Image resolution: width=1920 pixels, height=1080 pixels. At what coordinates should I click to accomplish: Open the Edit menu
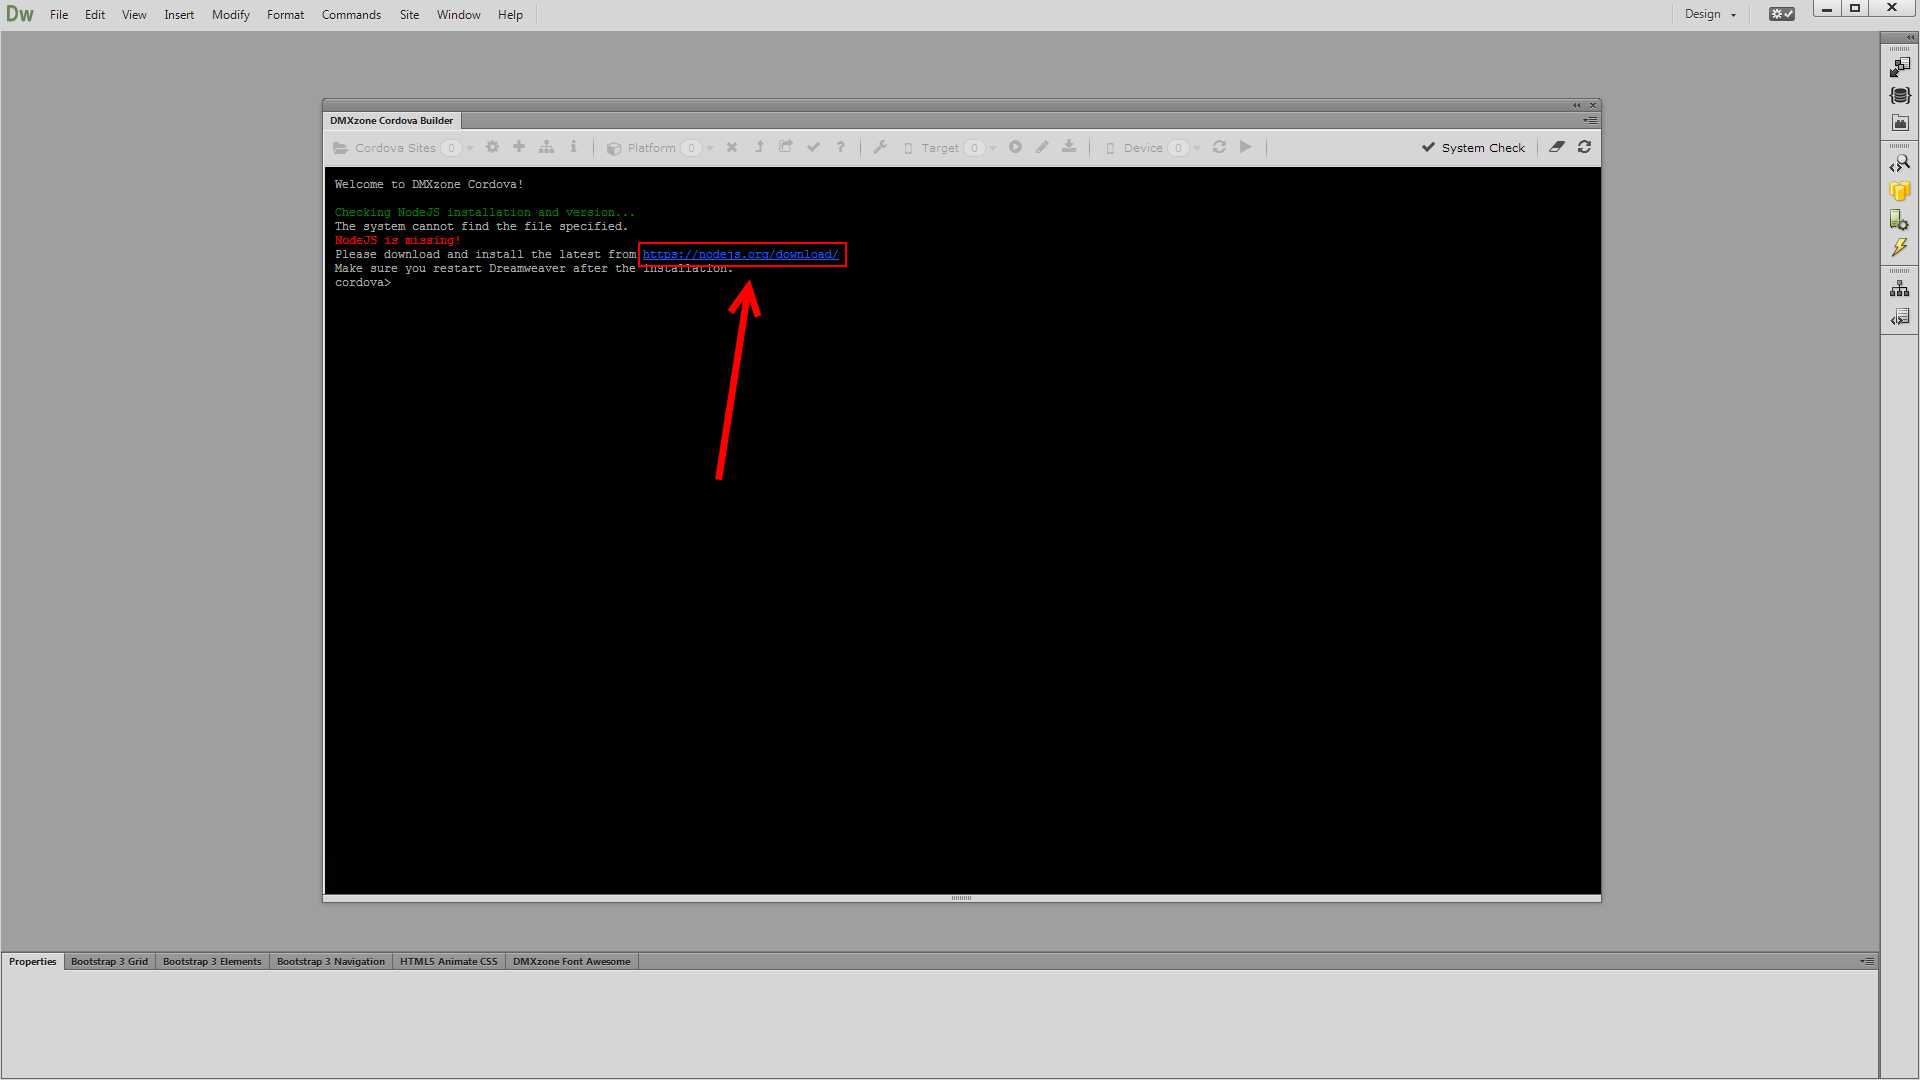[95, 15]
